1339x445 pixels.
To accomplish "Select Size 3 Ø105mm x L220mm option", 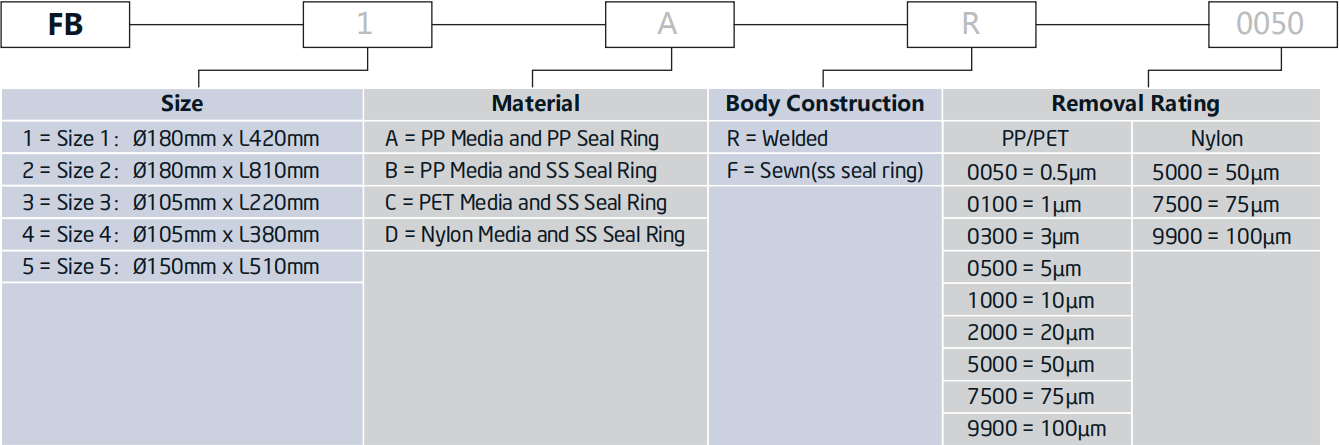I will coord(171,203).
